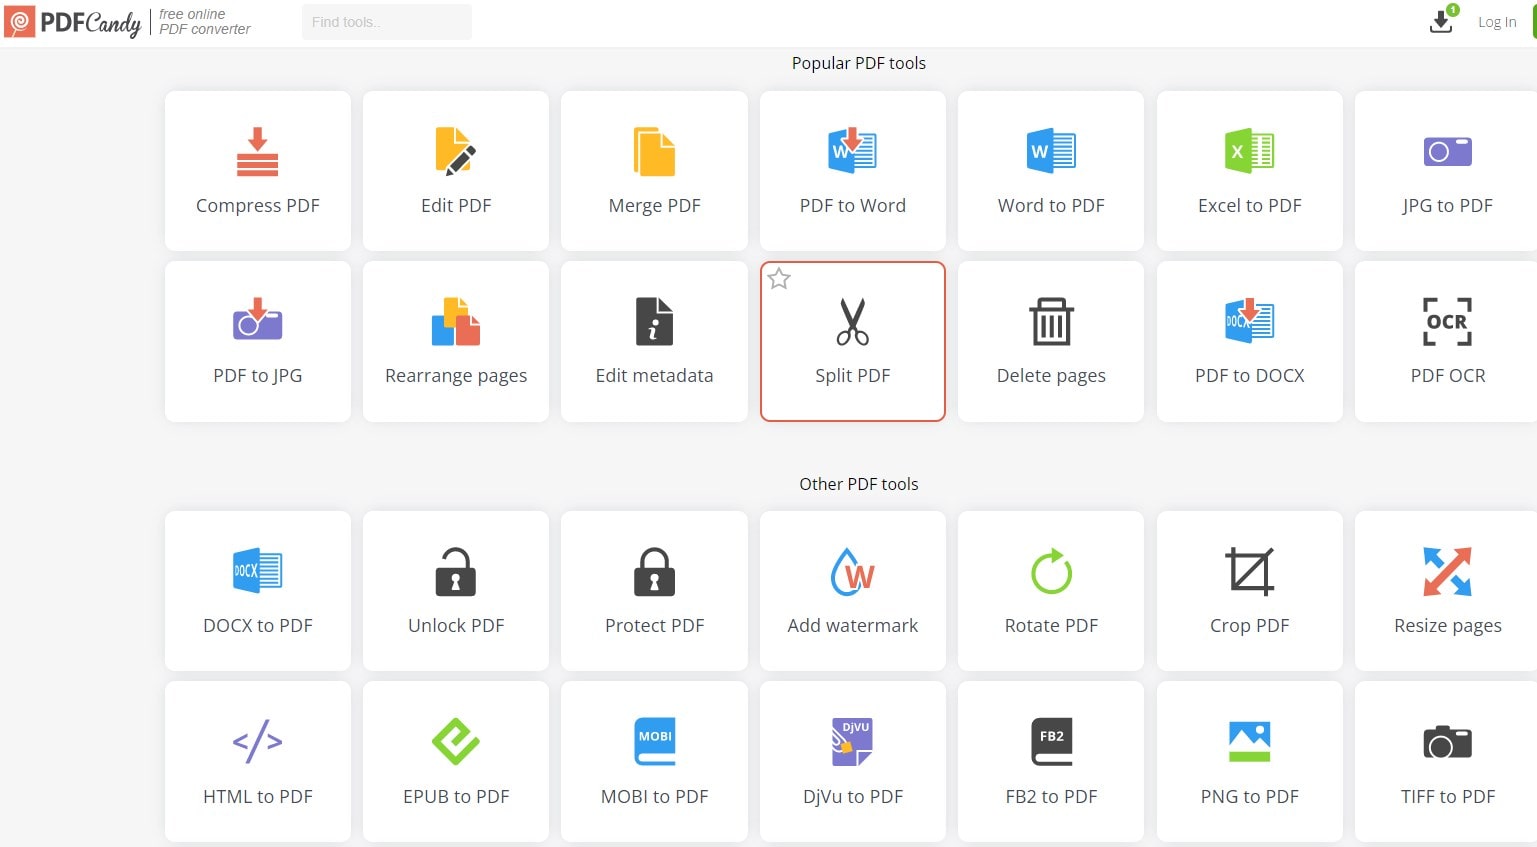
Task: Open the Unlock PDF padlock icon
Action: pyautogui.click(x=456, y=572)
